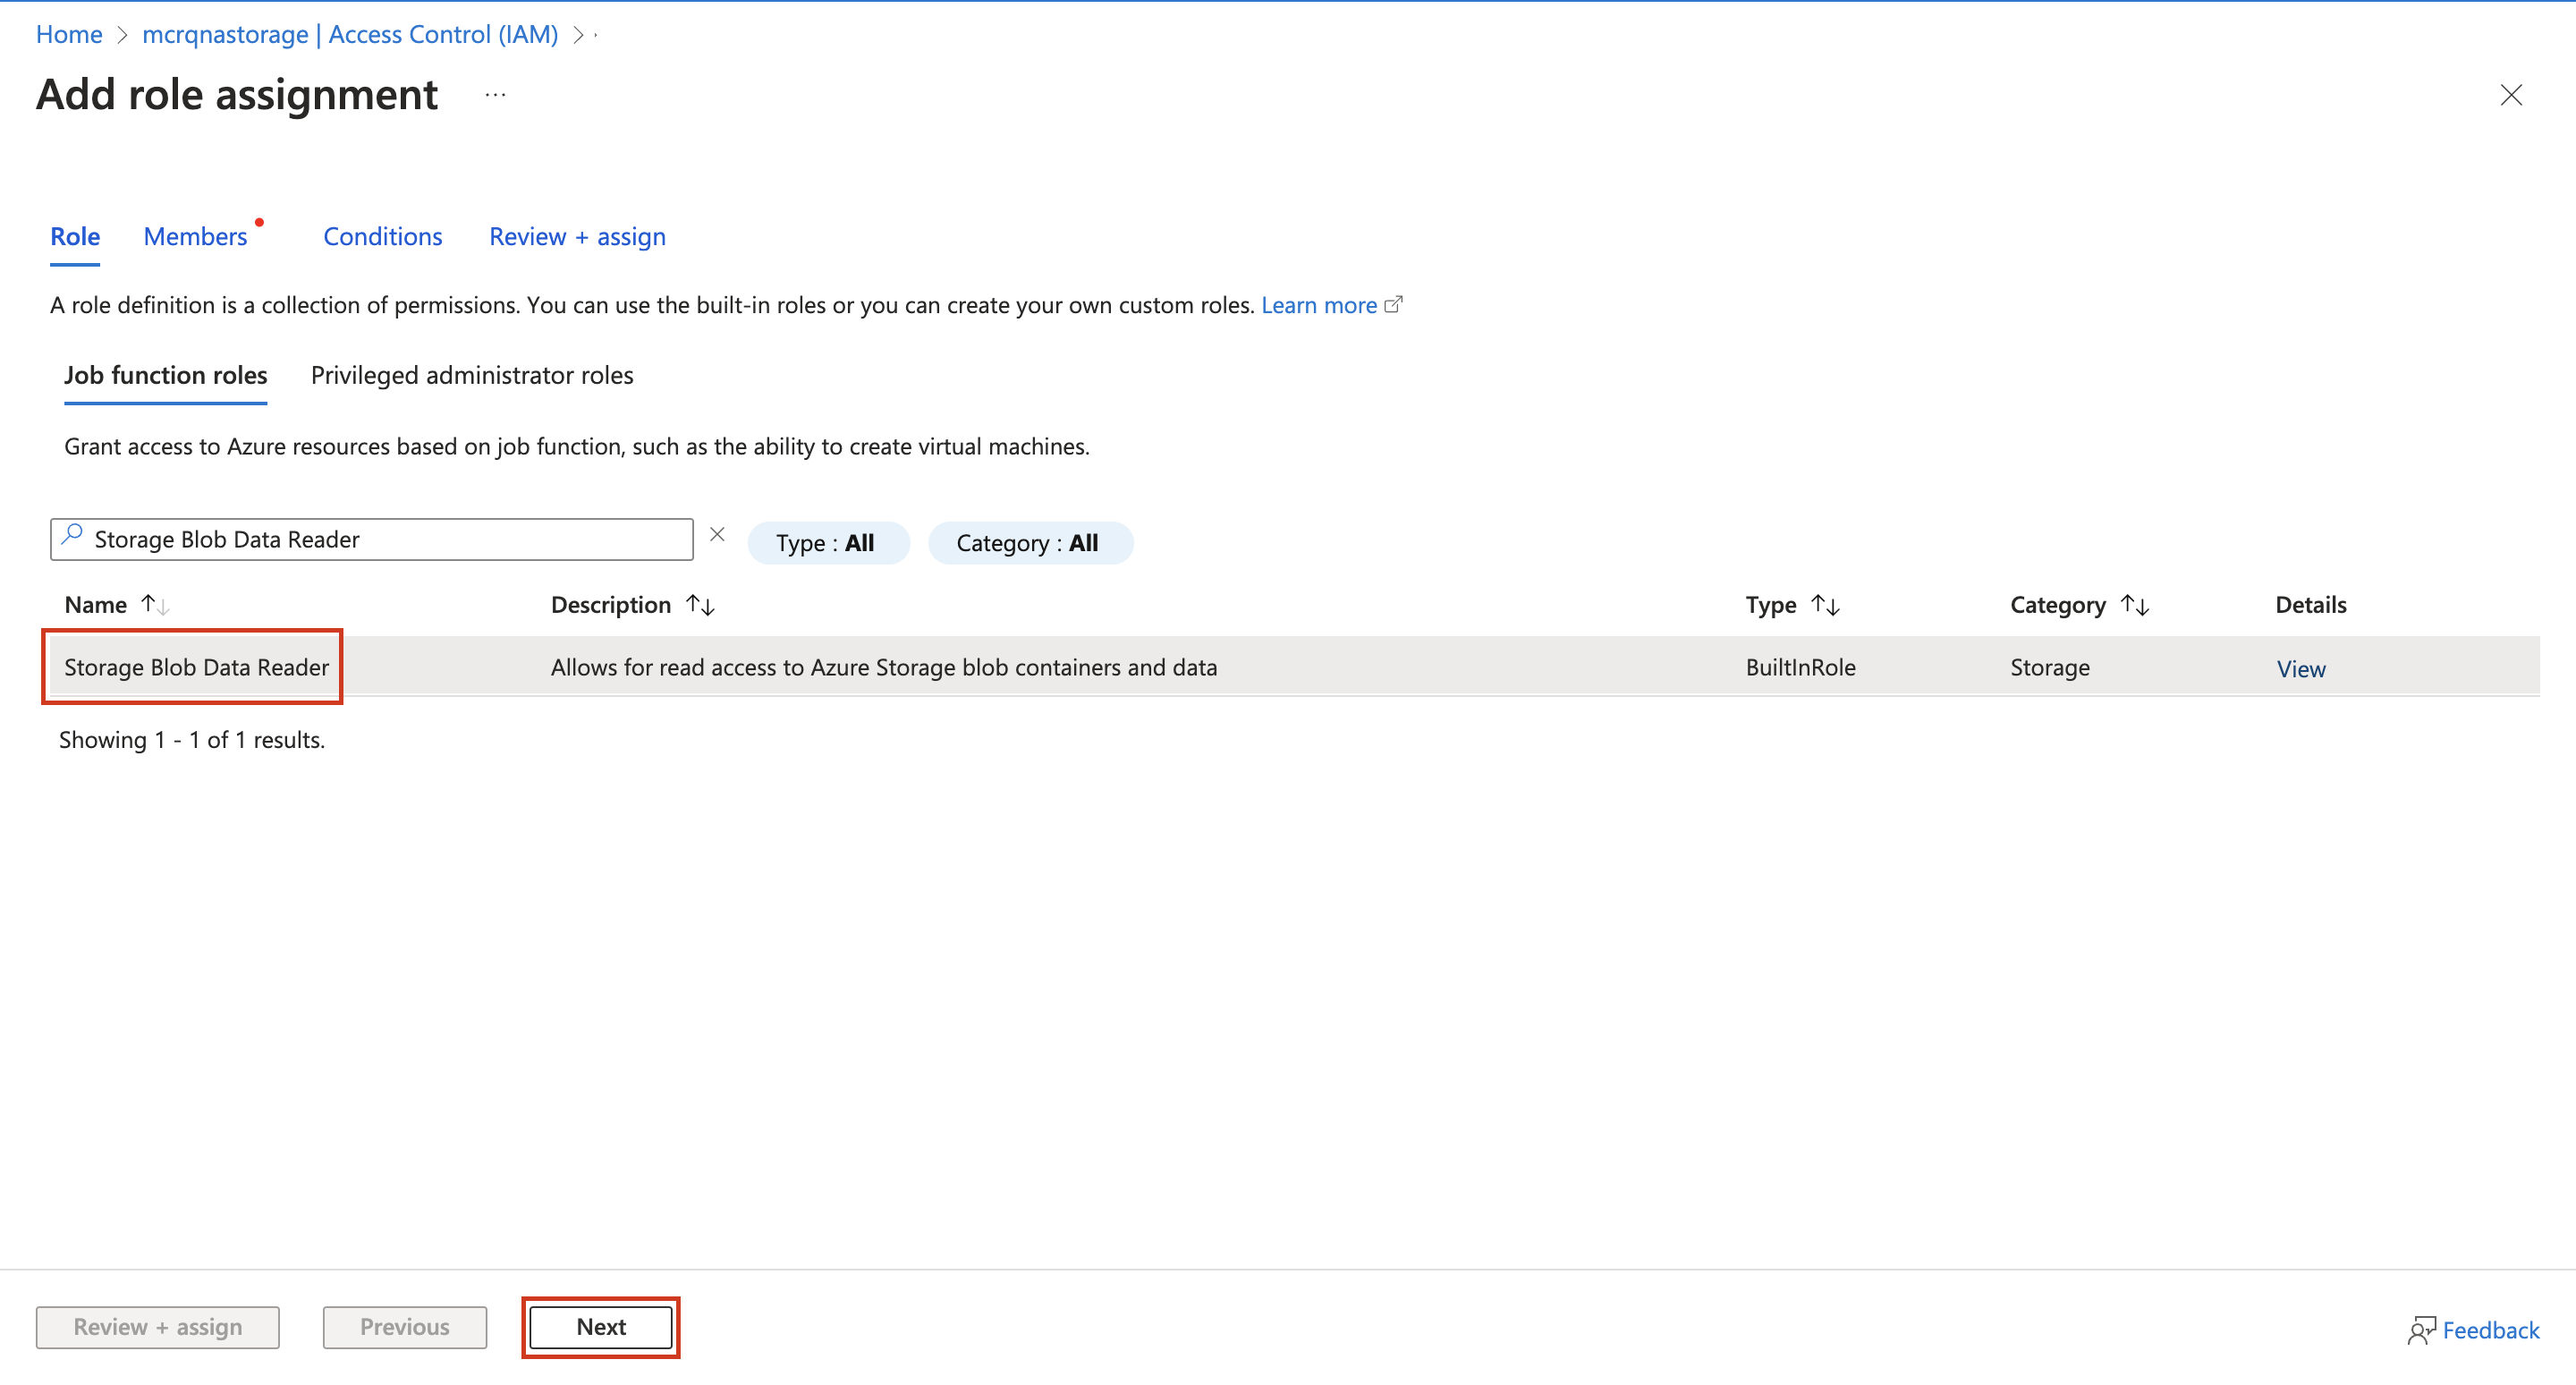Click the Details column header

pyautogui.click(x=2311, y=604)
